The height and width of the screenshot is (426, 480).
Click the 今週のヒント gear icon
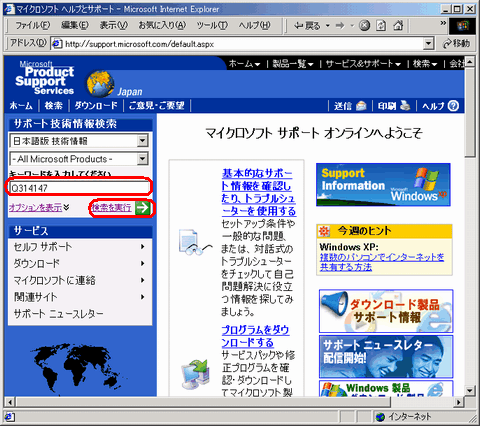324,231
